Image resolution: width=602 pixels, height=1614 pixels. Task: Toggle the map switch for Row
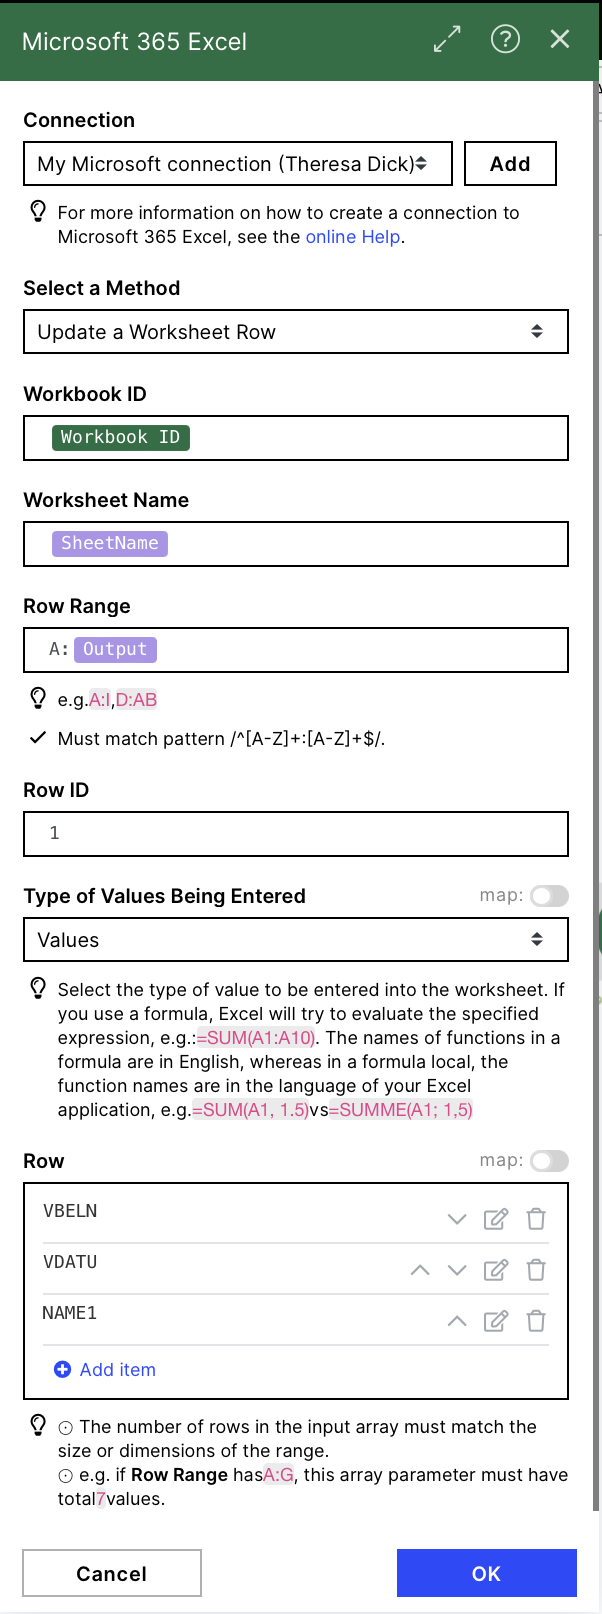(549, 1161)
